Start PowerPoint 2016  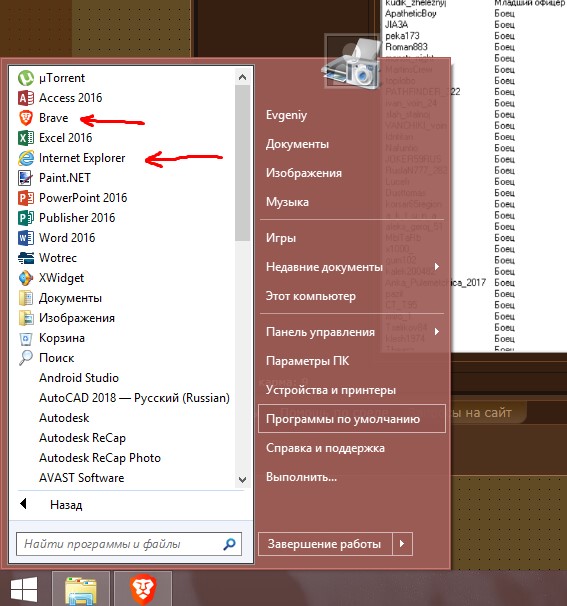click(x=73, y=198)
